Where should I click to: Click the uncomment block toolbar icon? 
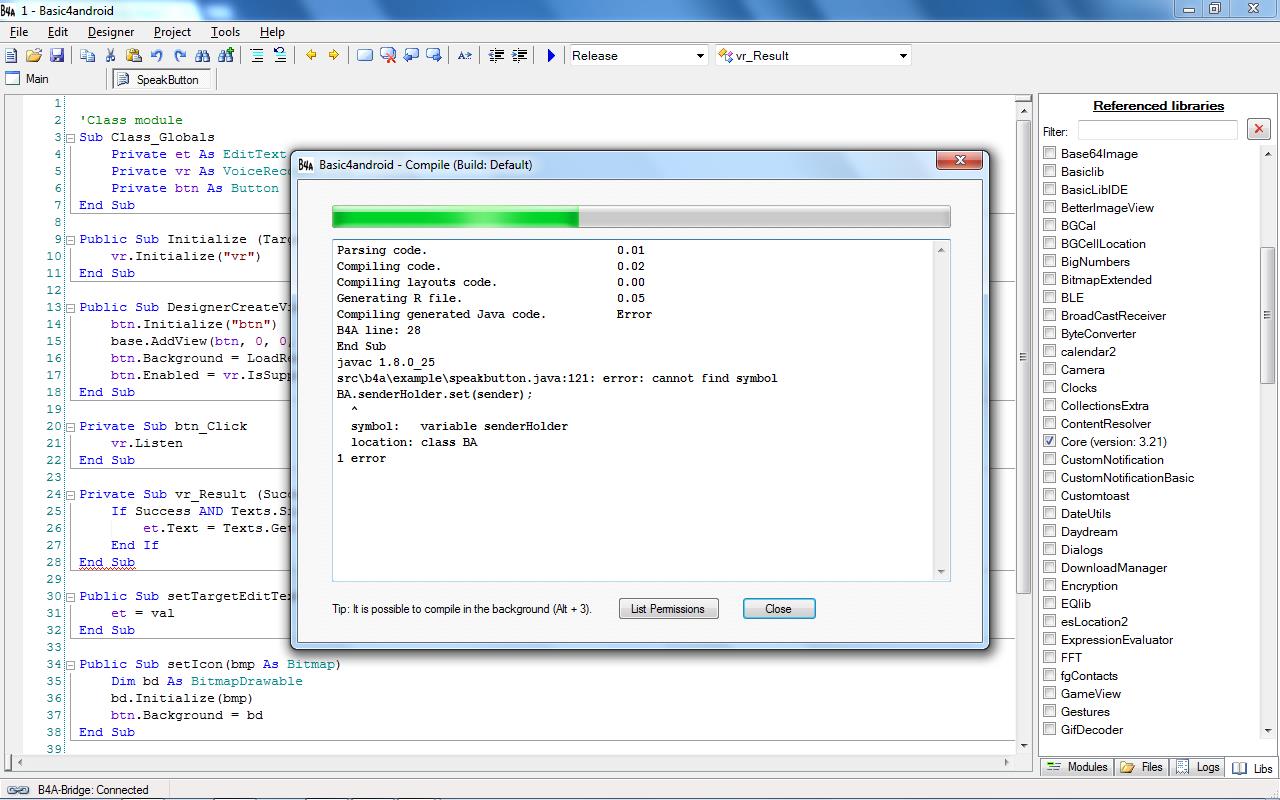pos(280,56)
